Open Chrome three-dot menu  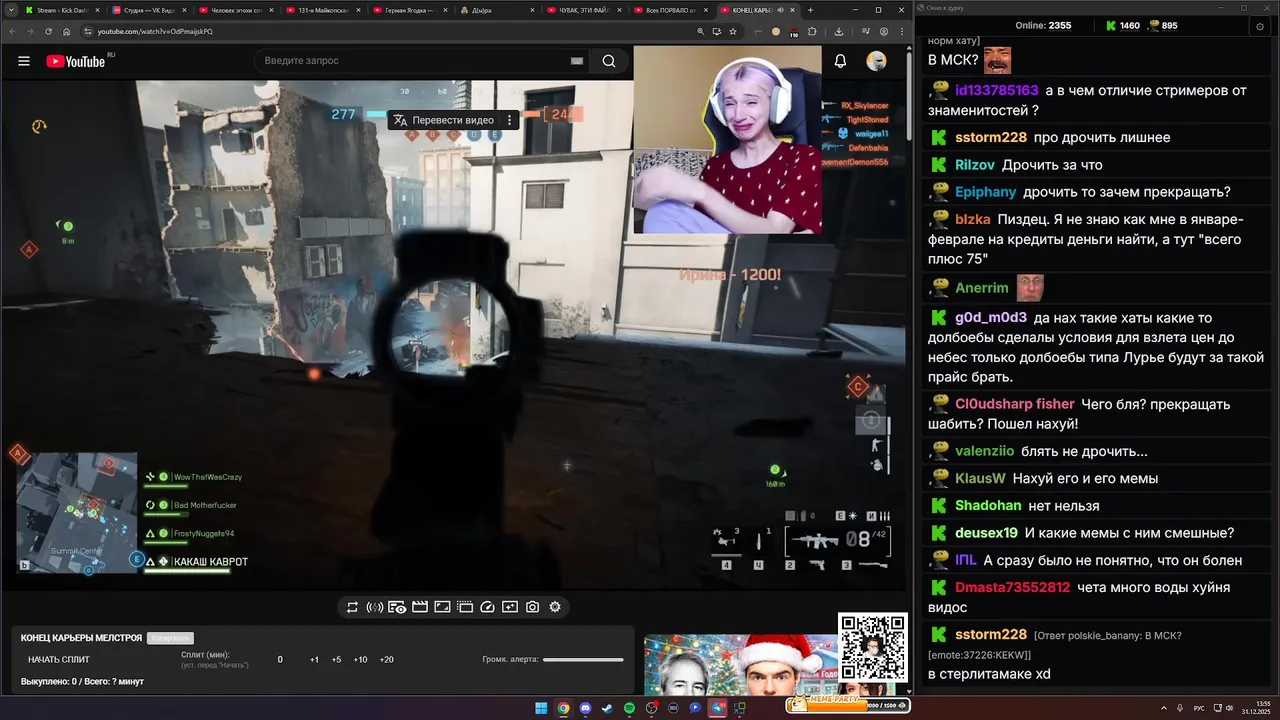[x=902, y=31]
